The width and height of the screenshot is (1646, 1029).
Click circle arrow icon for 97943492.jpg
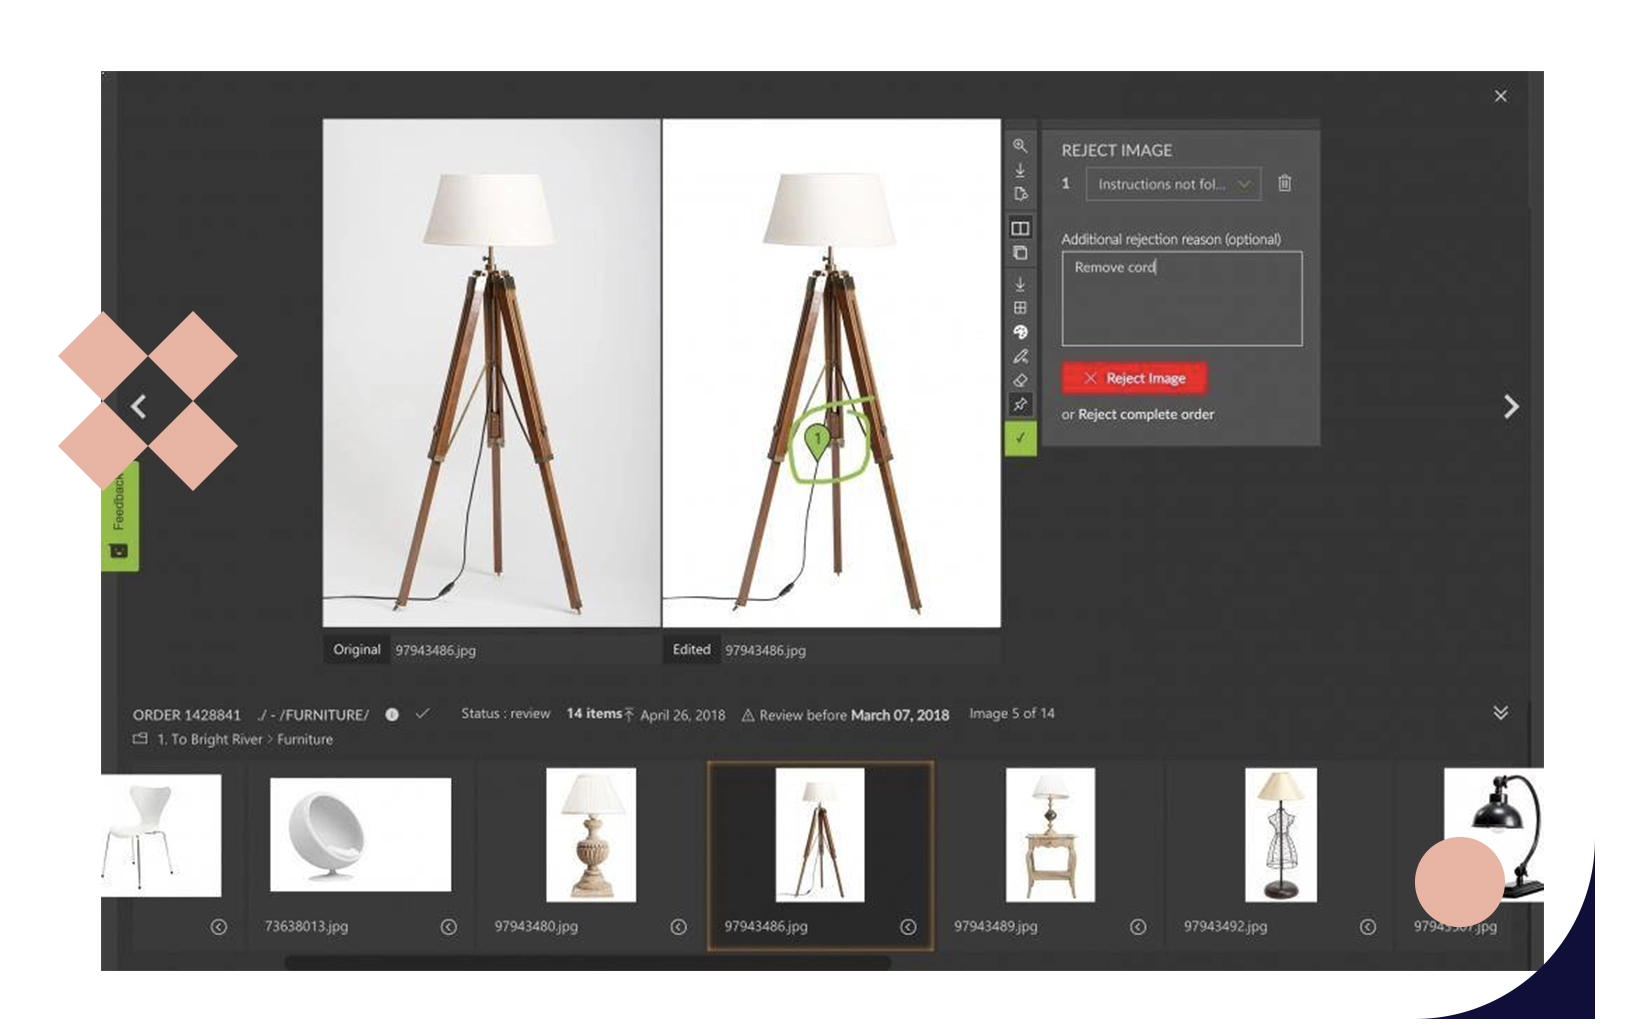click(1368, 927)
